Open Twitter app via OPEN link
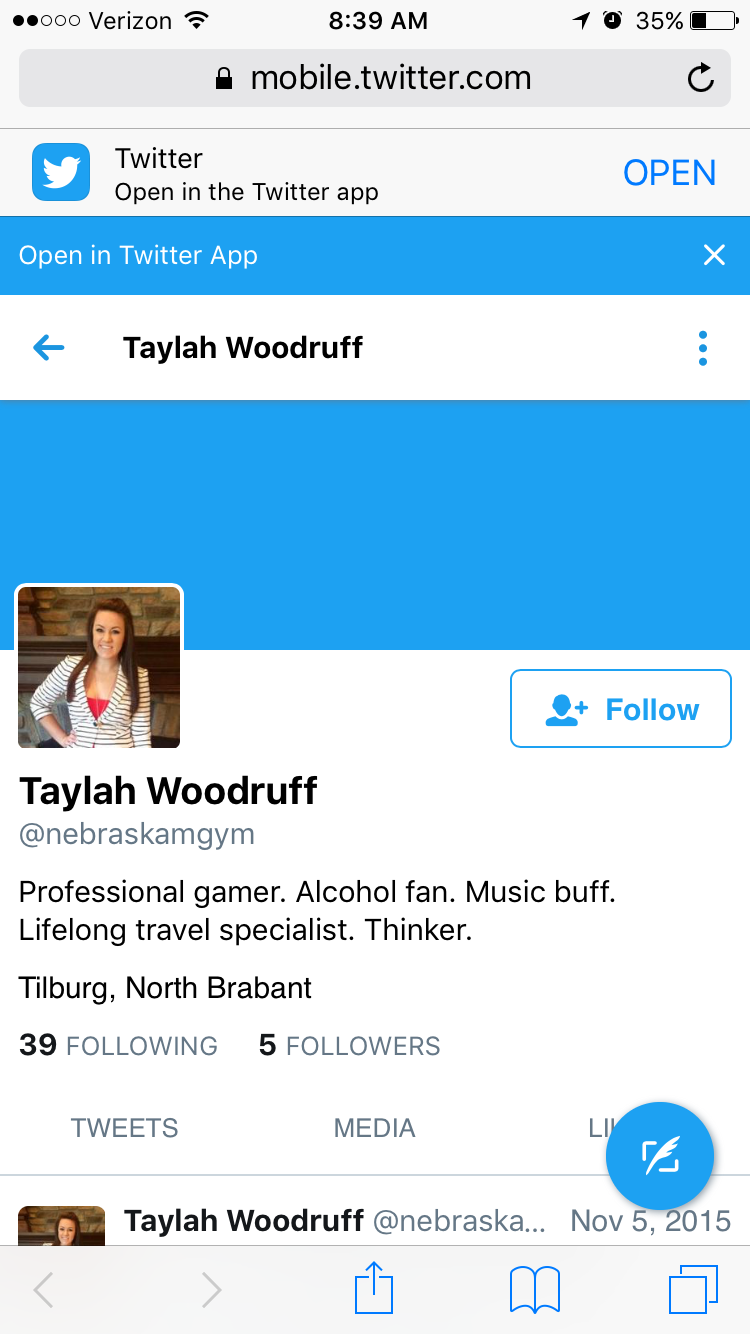 point(669,173)
